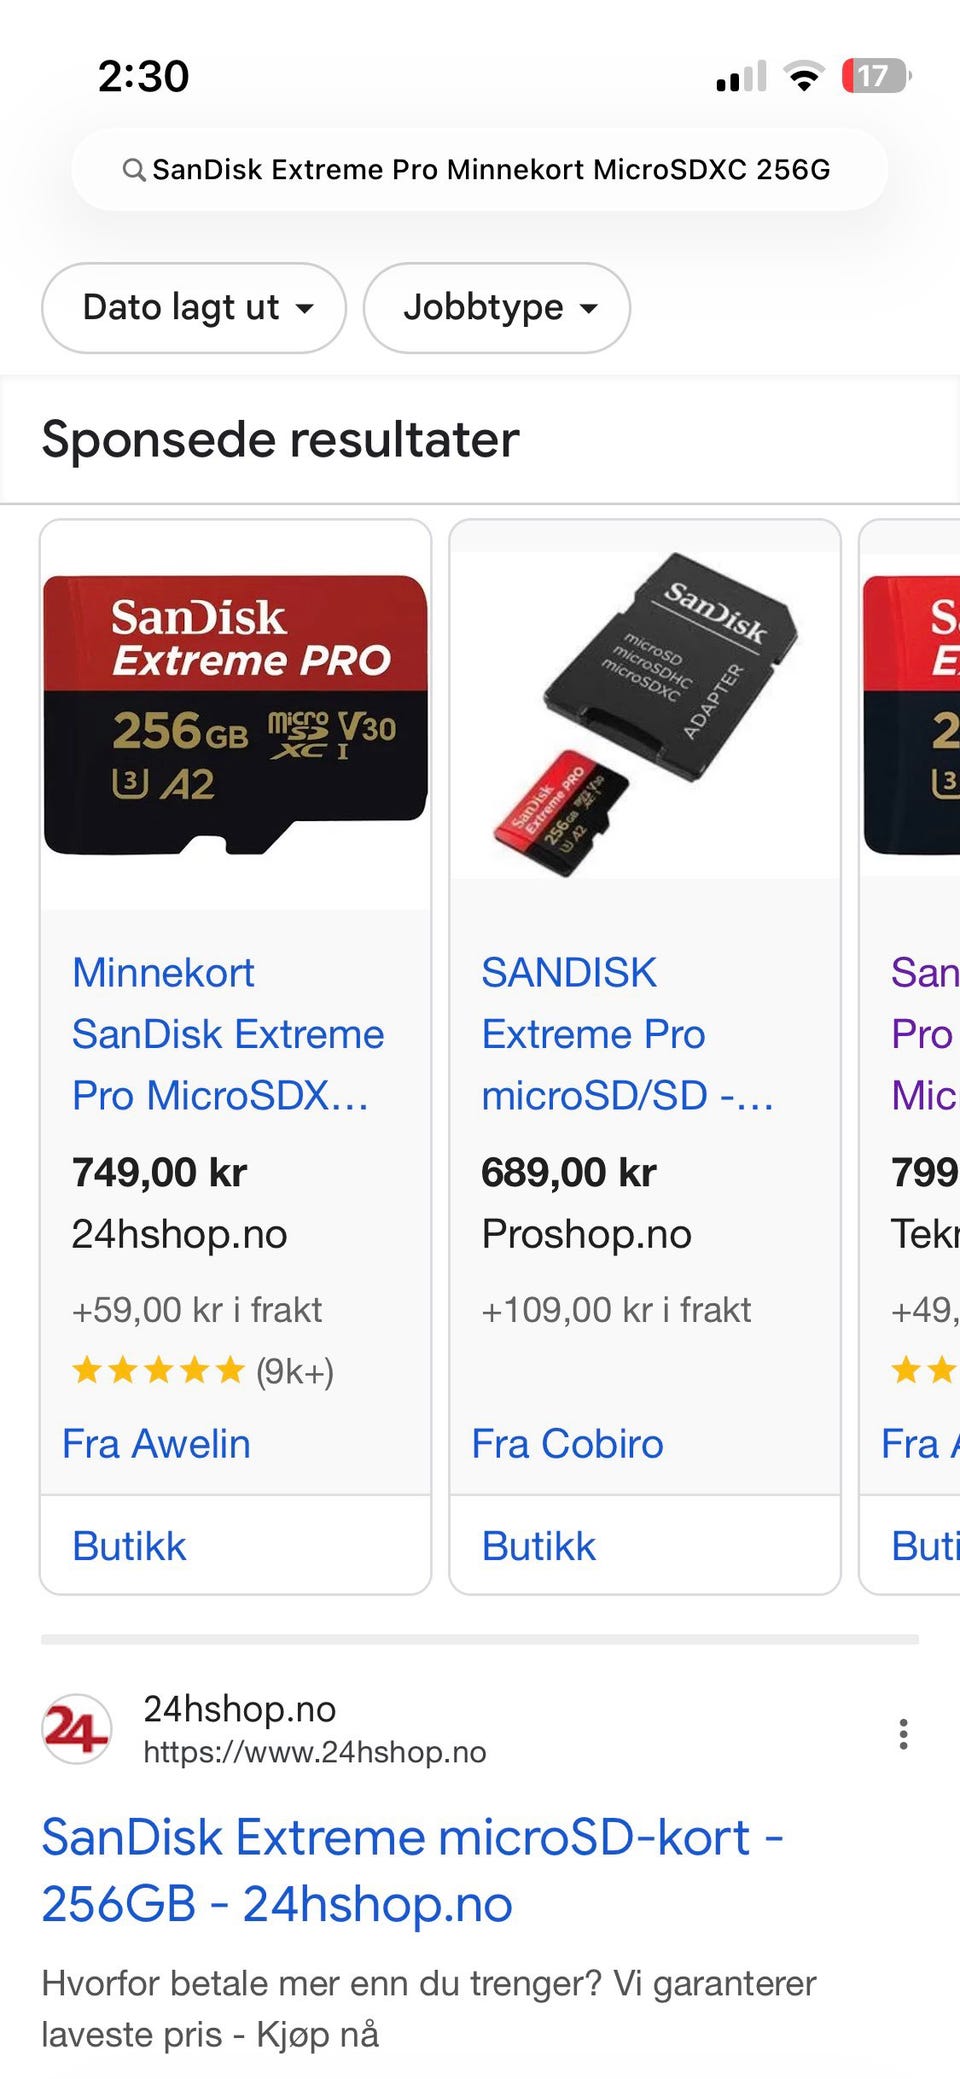Tap the battery indicator in status bar
Viewport: 960px width, 2079px height.
[x=876, y=76]
